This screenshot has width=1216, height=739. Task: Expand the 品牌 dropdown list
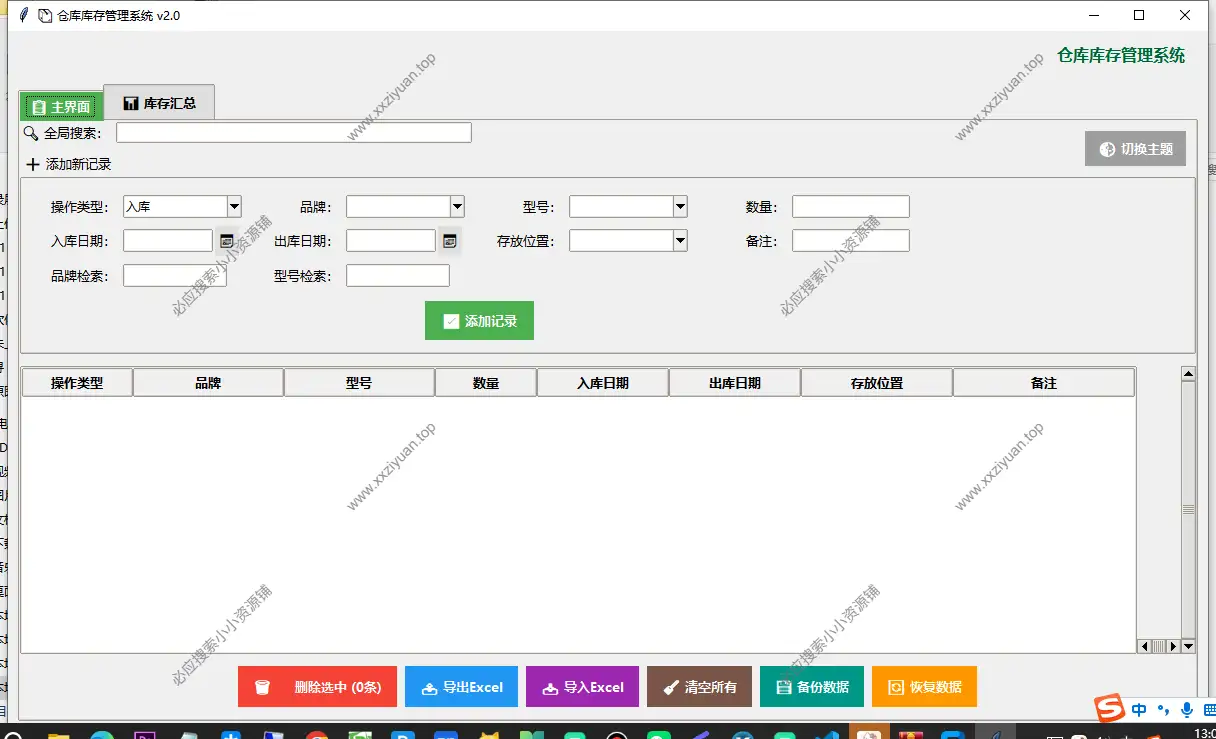point(457,206)
